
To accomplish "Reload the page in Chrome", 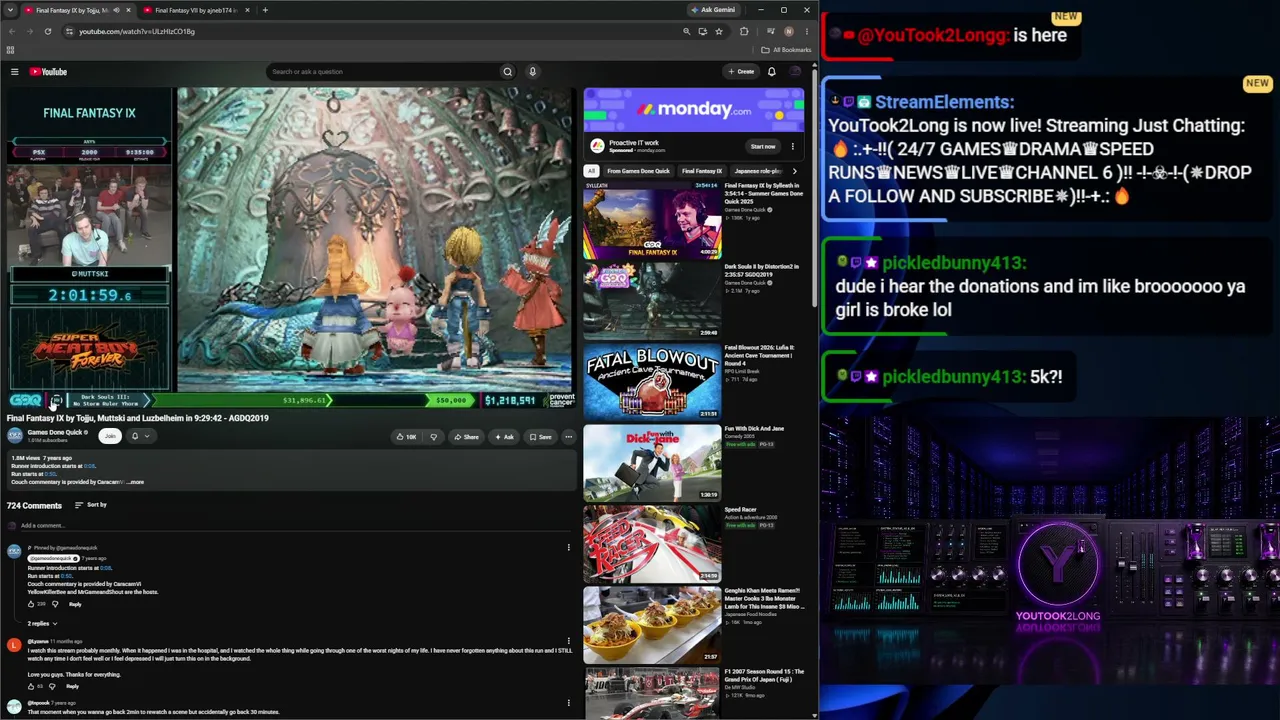I will click(x=47, y=31).
